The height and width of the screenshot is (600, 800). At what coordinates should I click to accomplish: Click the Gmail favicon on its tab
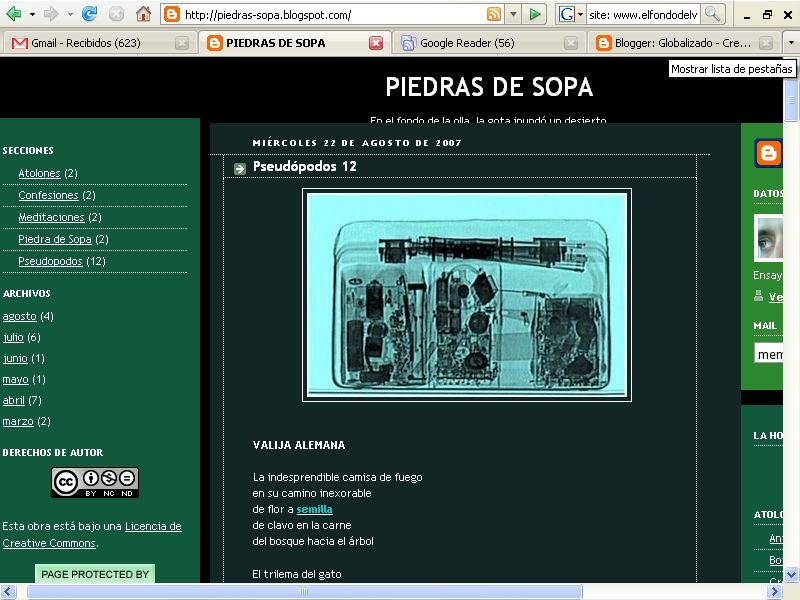point(18,43)
